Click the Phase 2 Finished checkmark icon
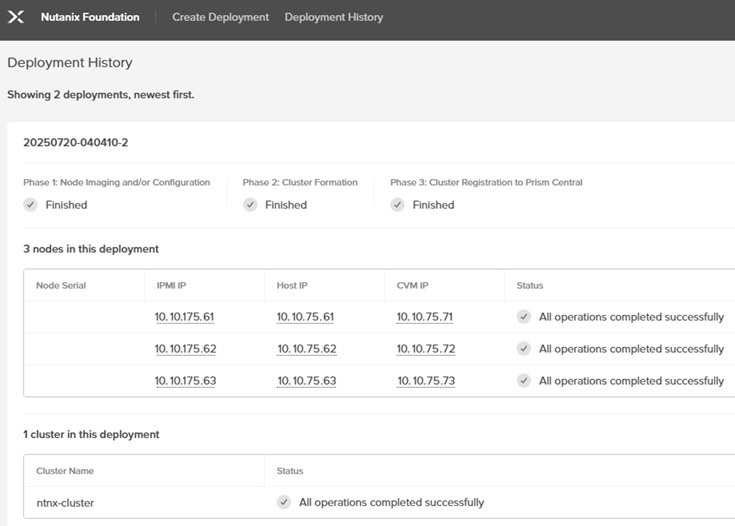 click(250, 205)
